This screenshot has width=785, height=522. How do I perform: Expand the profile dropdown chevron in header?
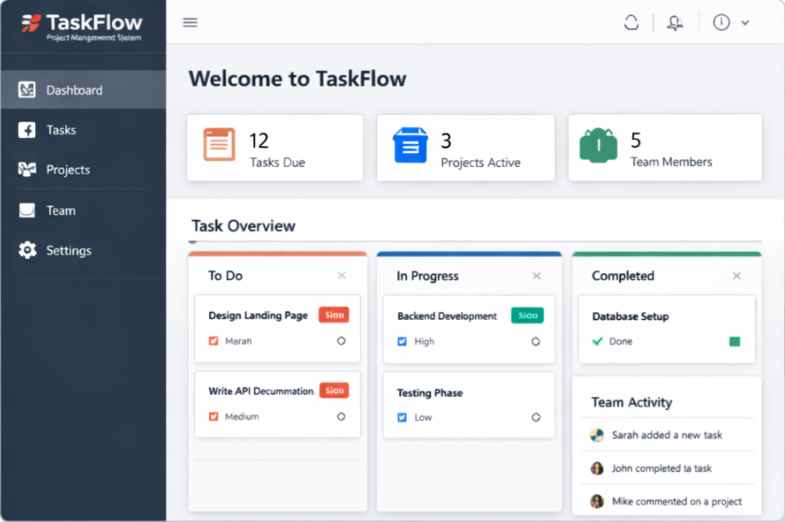click(x=745, y=23)
